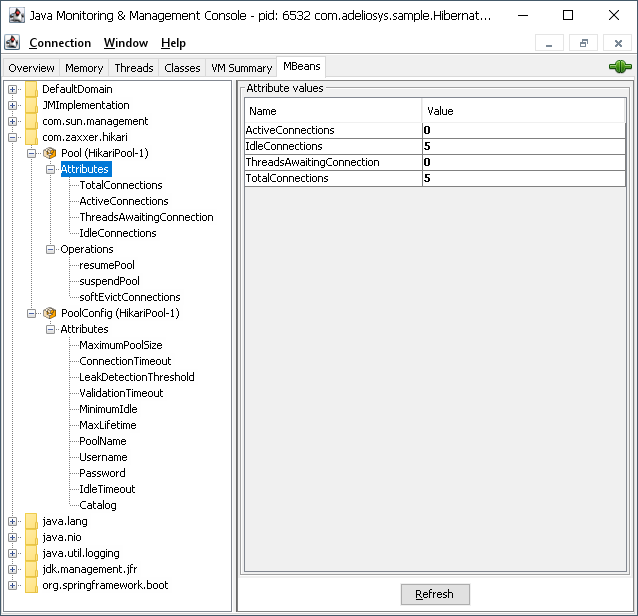
Task: Select the MaximumPoolSize attribute
Action: [x=121, y=345]
